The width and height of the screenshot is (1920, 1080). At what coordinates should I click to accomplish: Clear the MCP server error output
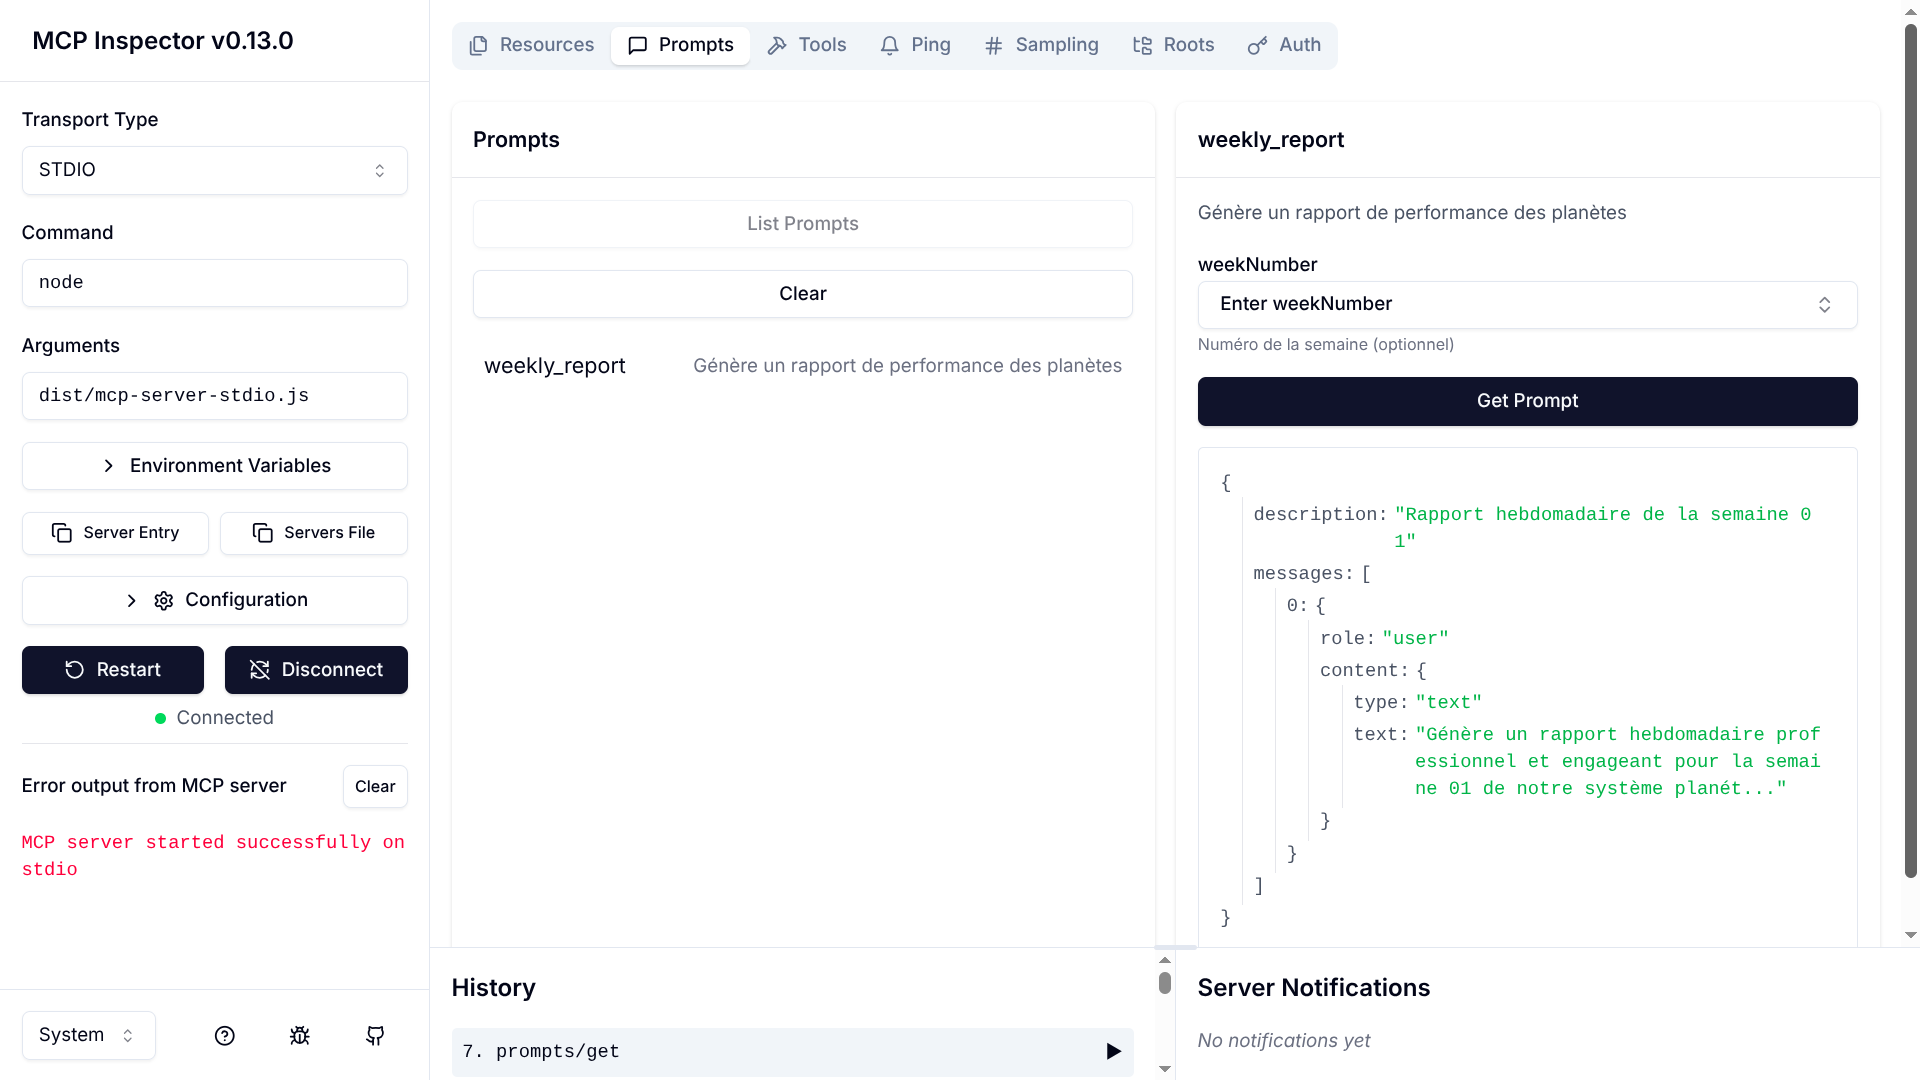(375, 787)
